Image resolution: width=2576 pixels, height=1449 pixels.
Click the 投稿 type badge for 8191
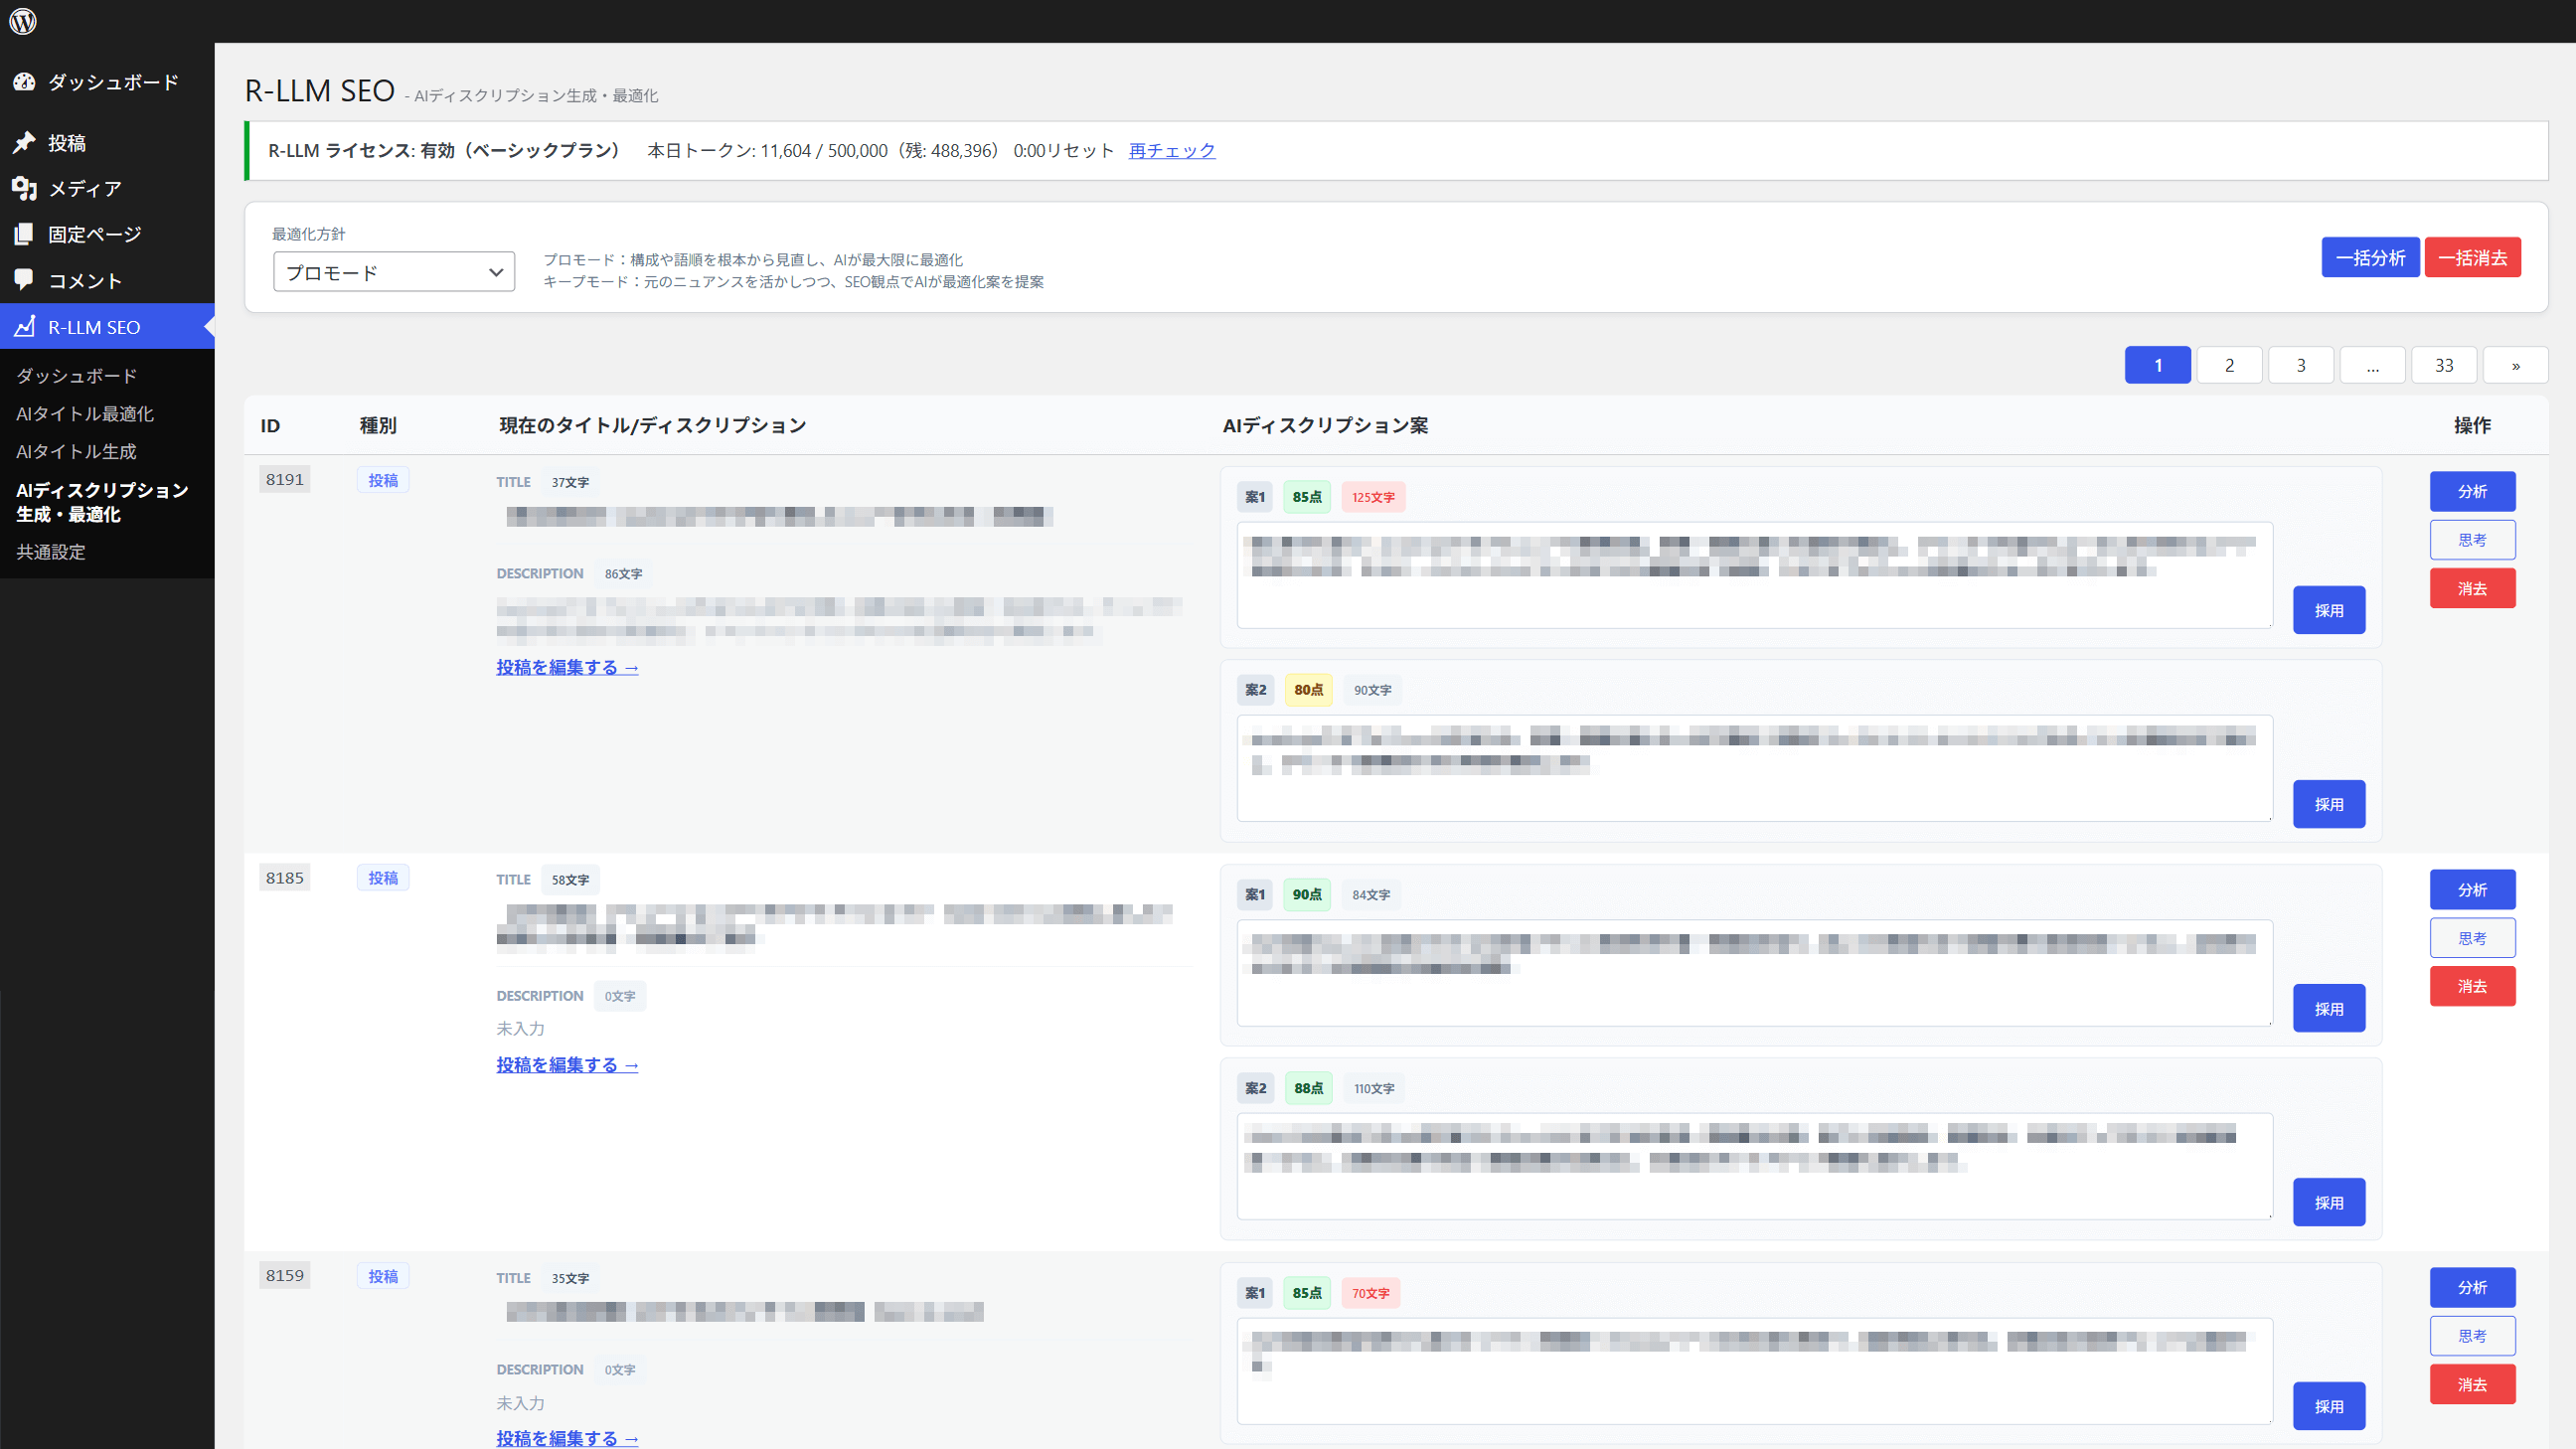(383, 480)
